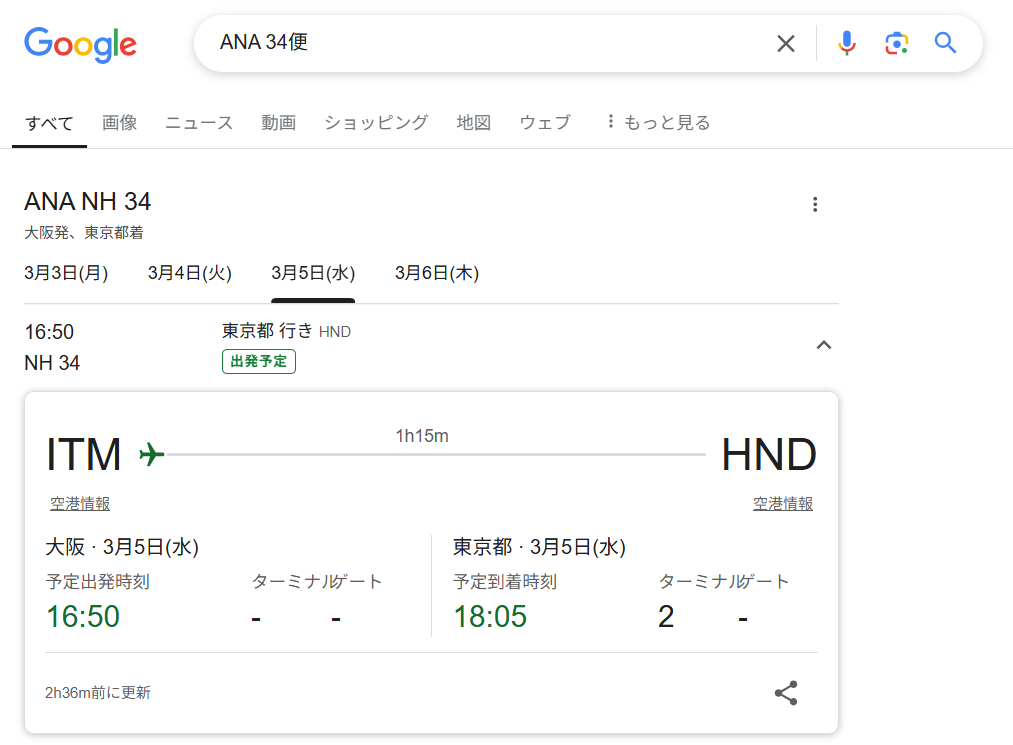The image size is (1013, 745).
Task: Click the arrival terminal number 2
Action: click(666, 616)
